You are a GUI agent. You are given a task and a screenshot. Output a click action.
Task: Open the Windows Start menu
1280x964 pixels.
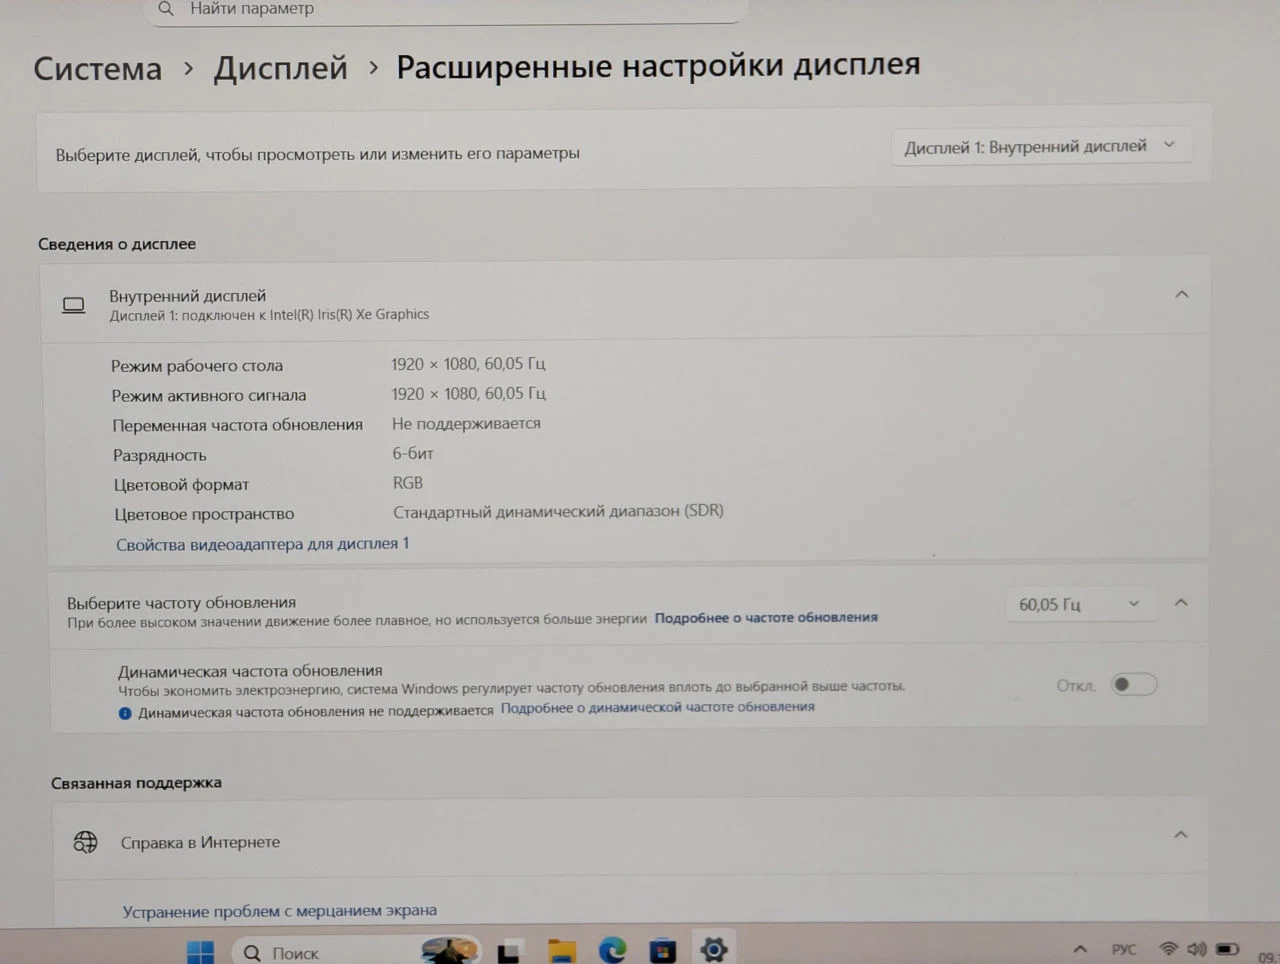pos(201,952)
